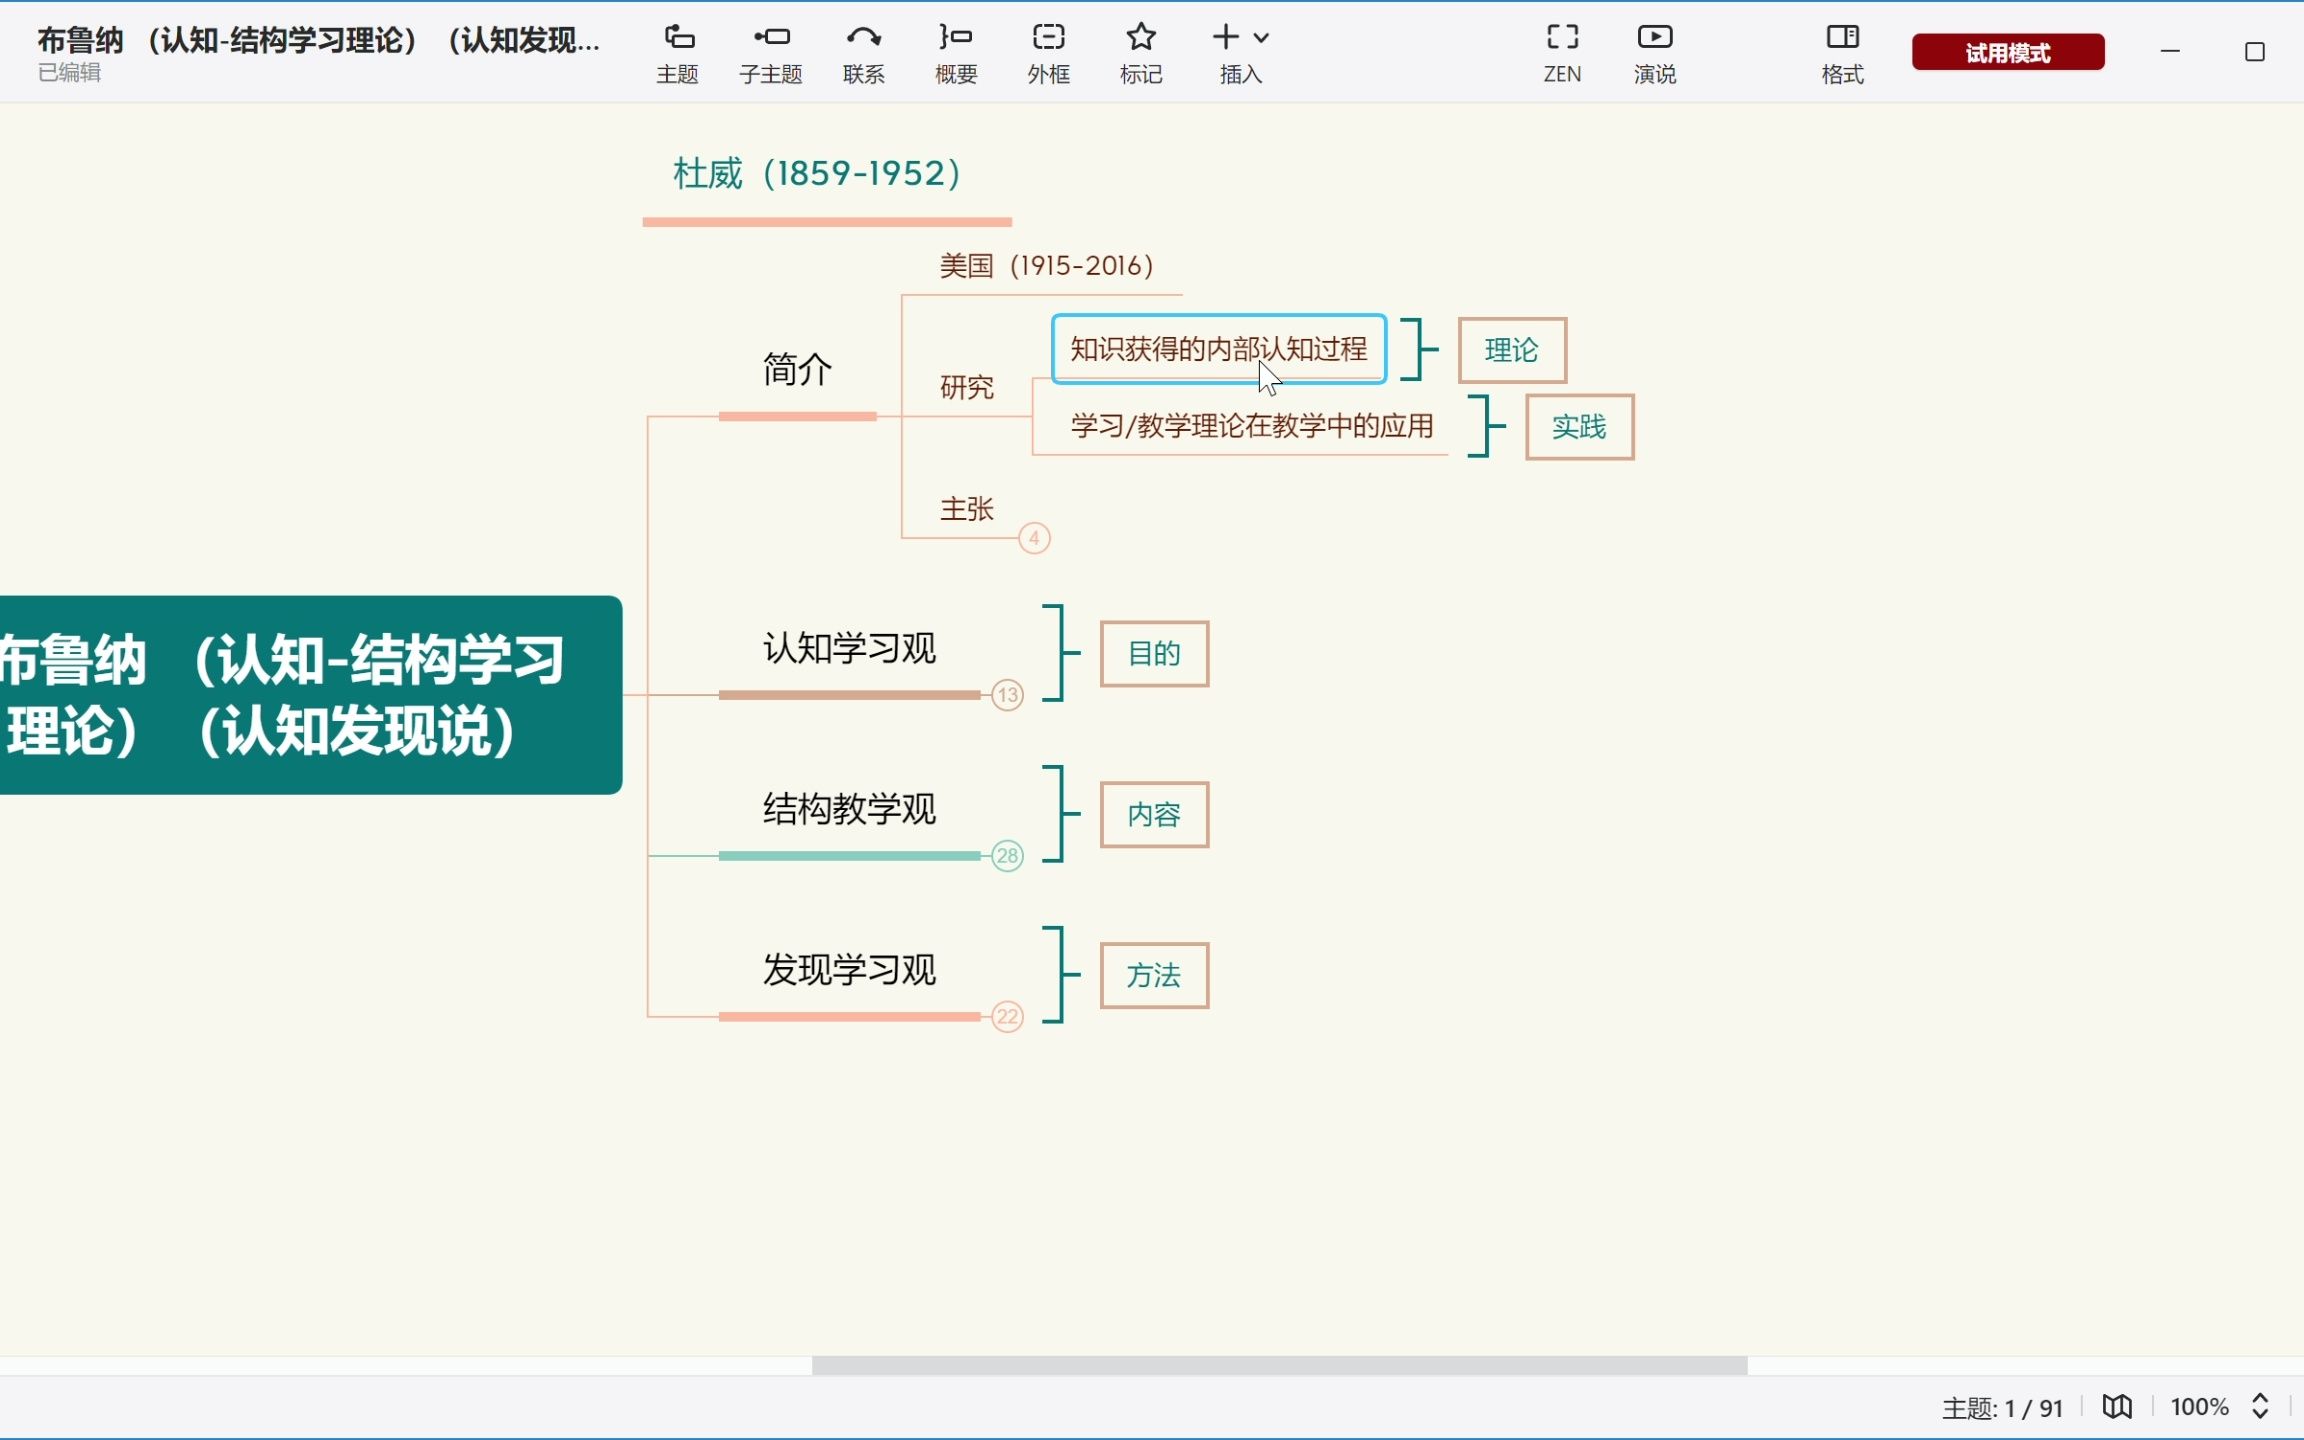Select the 方法 summary box
Screen dimensions: 2304x1440
(x=1155, y=976)
